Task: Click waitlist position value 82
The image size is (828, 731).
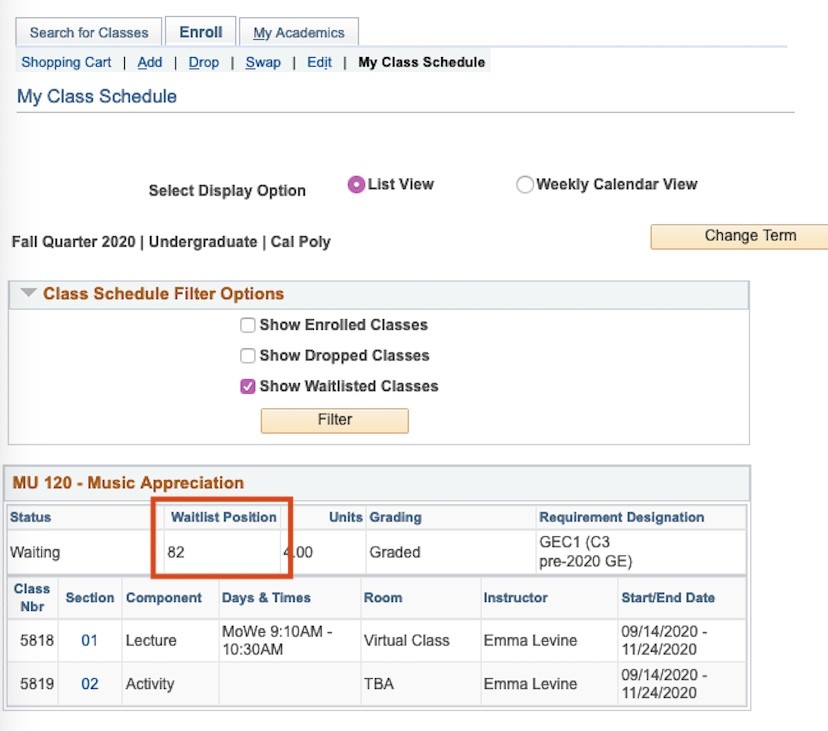Action: point(176,552)
